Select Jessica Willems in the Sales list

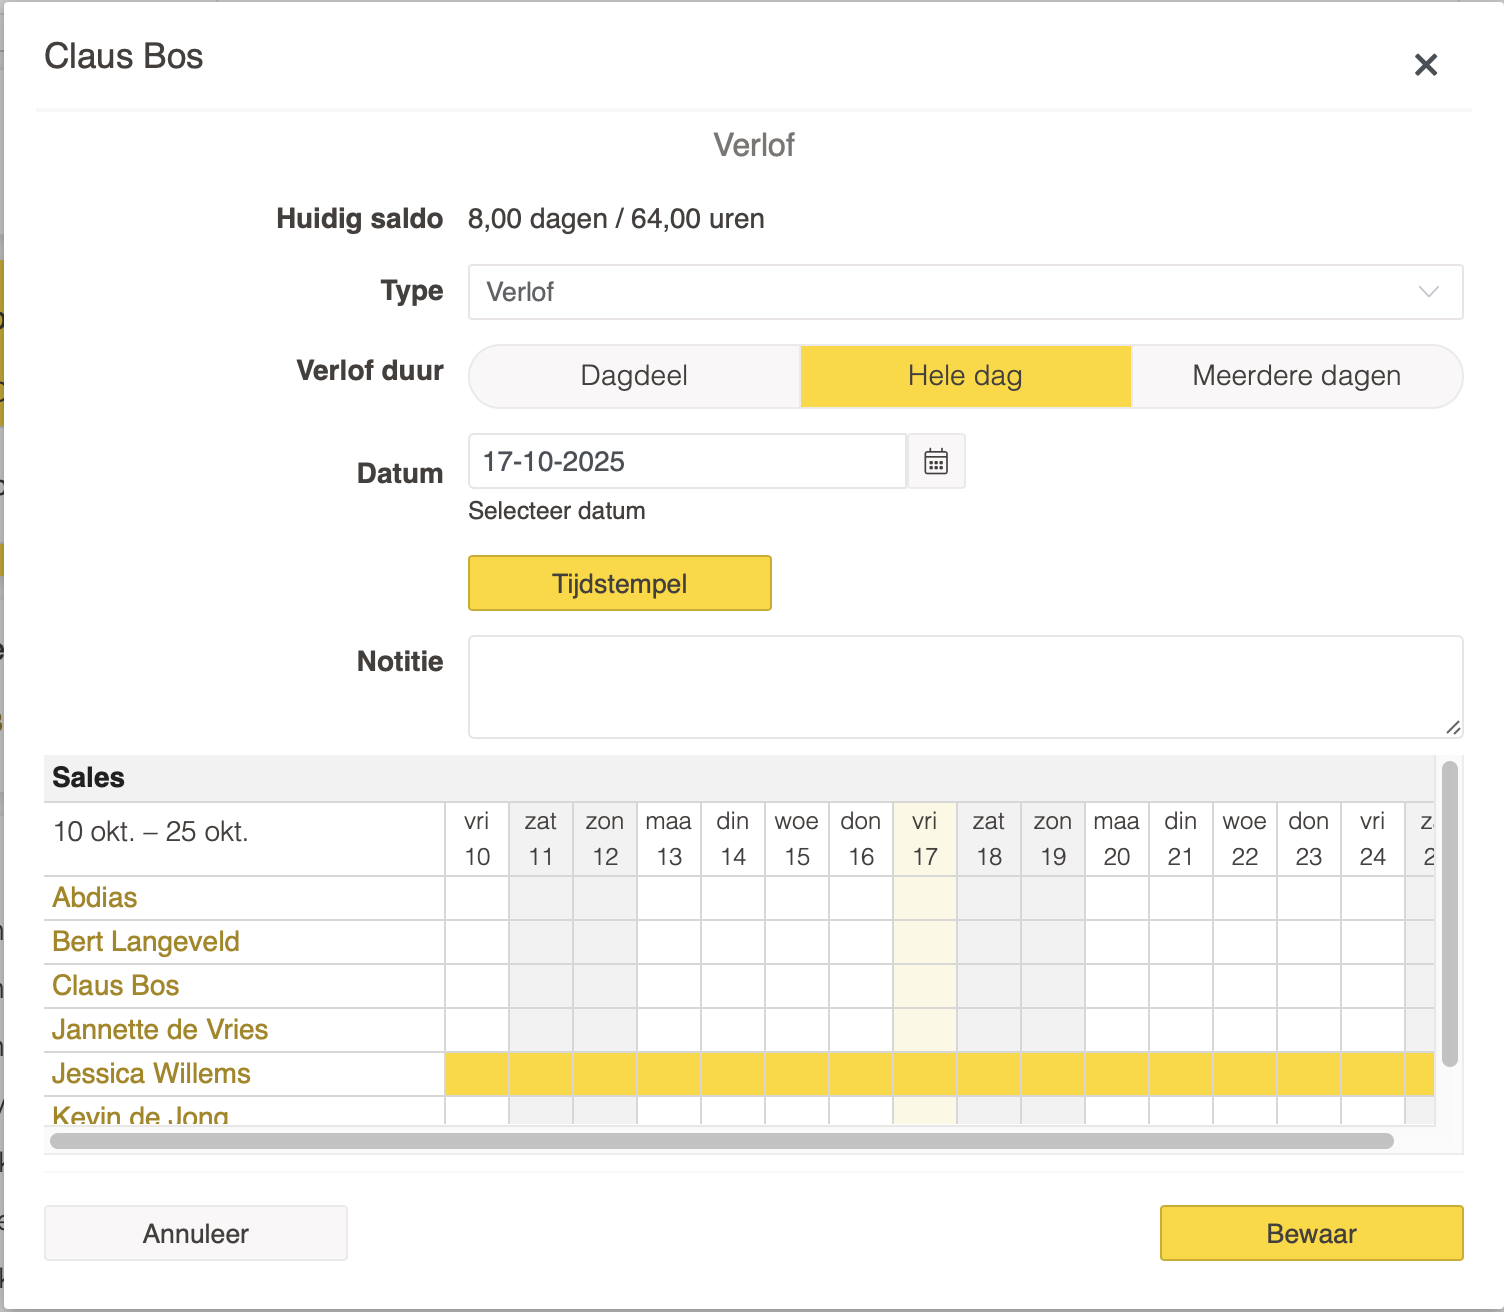151,1074
